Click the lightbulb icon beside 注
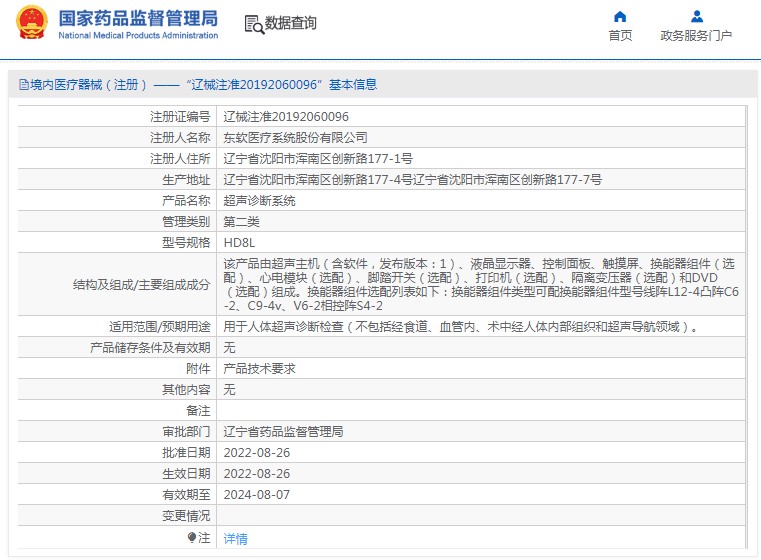Screen dimensions: 761x560 pyautogui.click(x=192, y=537)
